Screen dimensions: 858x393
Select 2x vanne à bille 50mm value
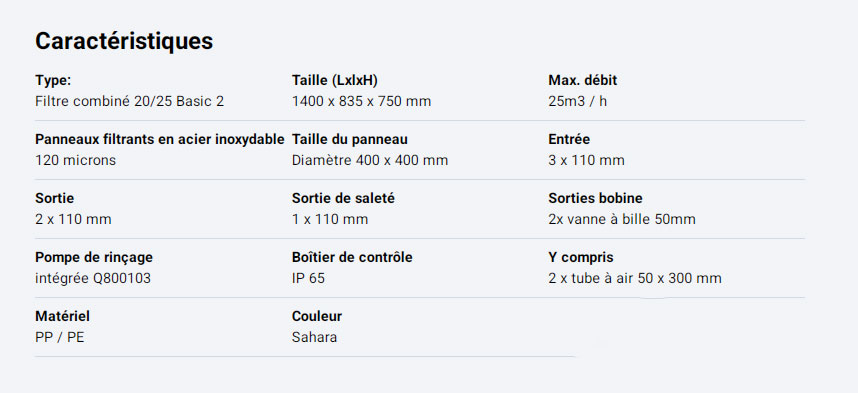pos(622,219)
